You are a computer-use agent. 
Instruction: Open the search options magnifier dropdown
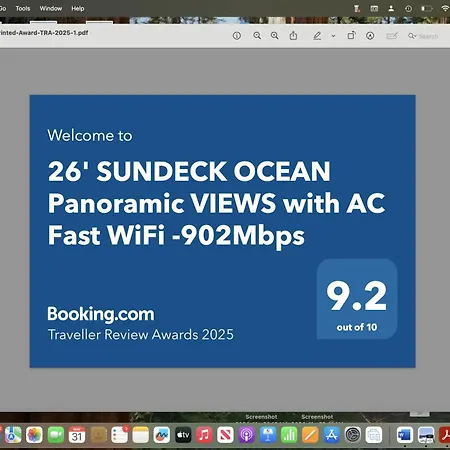coord(412,36)
